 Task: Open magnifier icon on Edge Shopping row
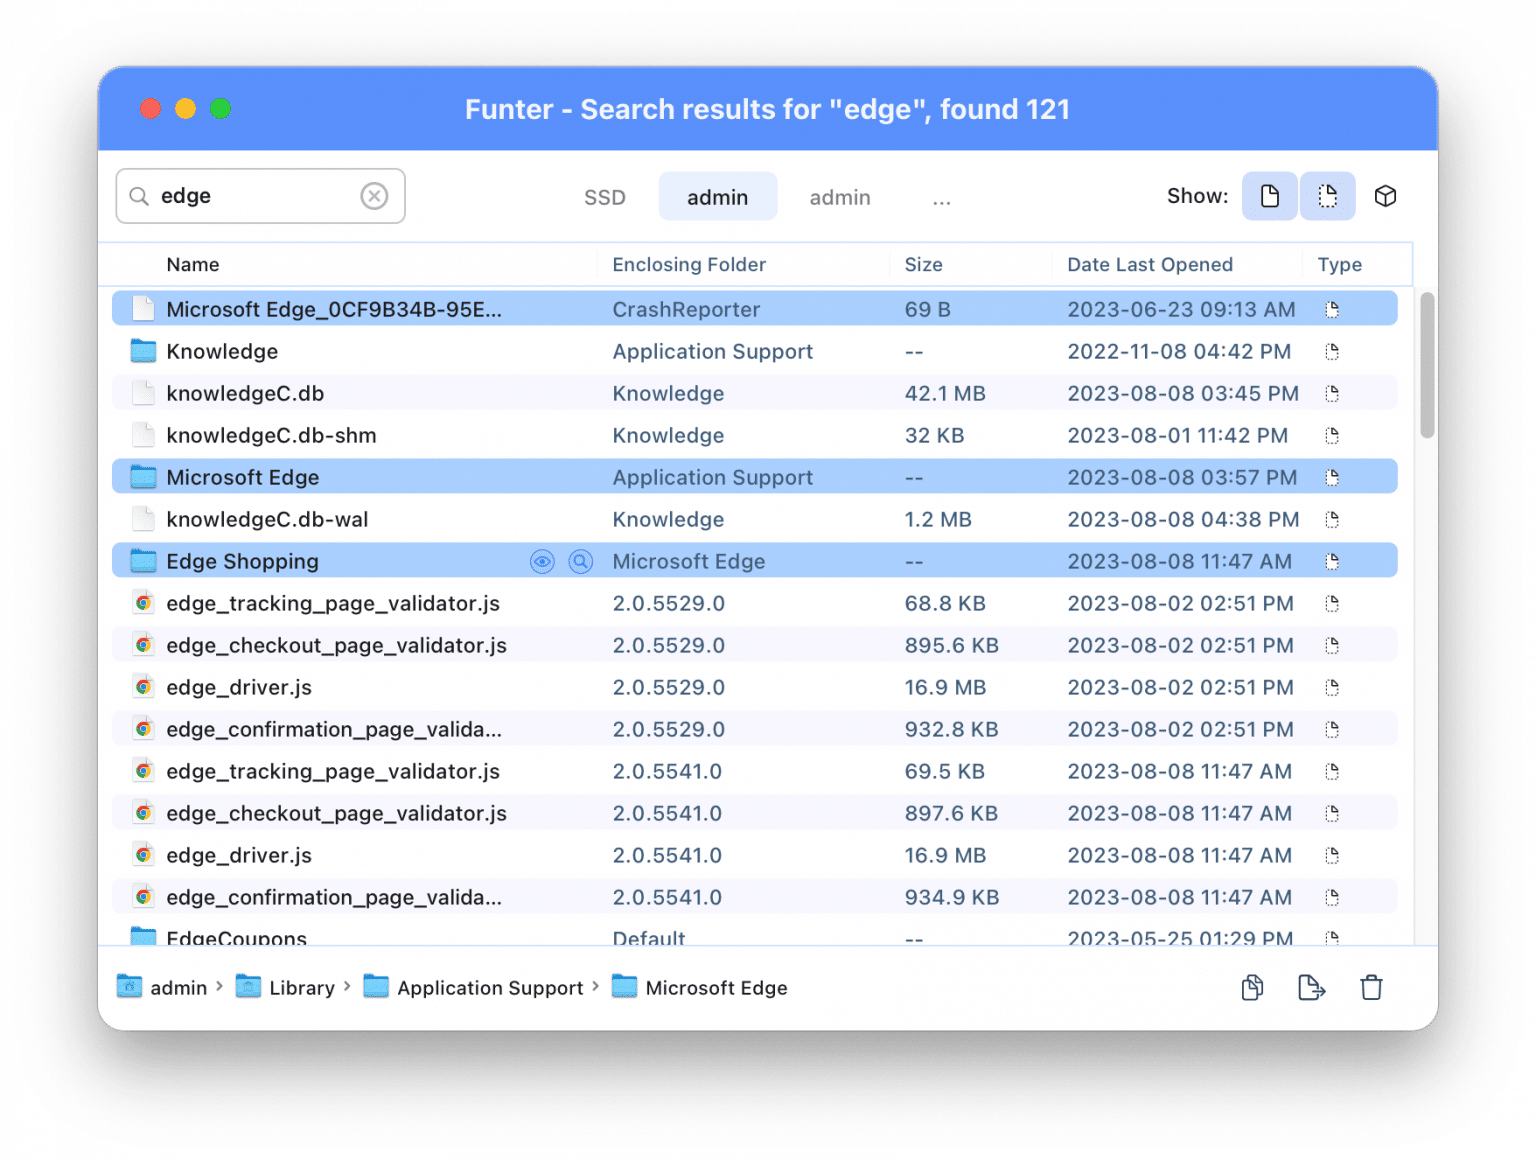click(x=580, y=561)
